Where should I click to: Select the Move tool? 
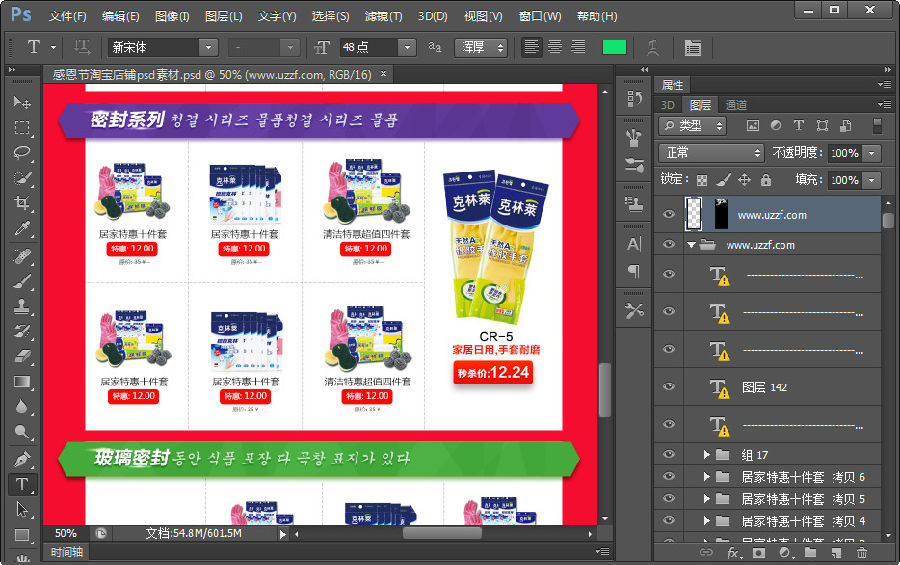22,102
